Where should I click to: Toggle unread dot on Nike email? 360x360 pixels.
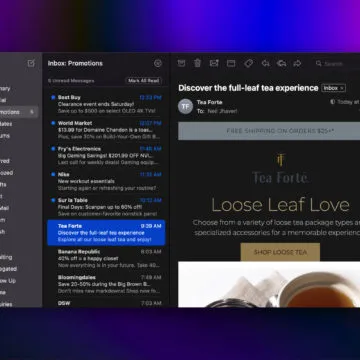point(53,174)
